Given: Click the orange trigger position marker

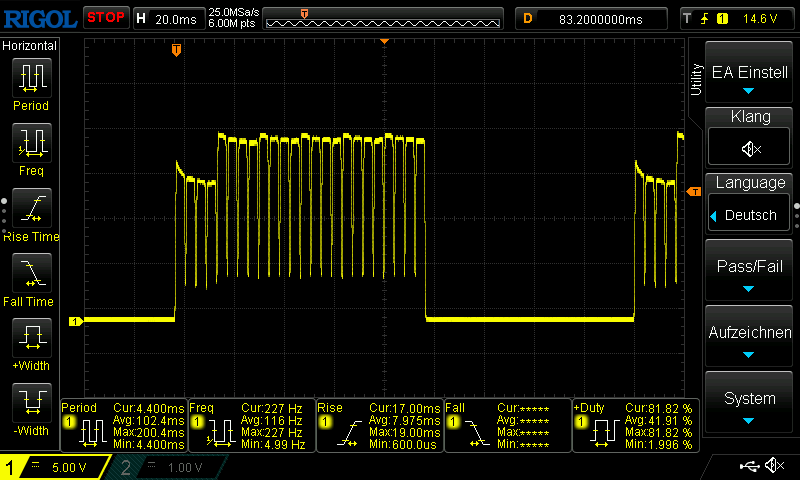Looking at the screenshot, I should 176,49.
